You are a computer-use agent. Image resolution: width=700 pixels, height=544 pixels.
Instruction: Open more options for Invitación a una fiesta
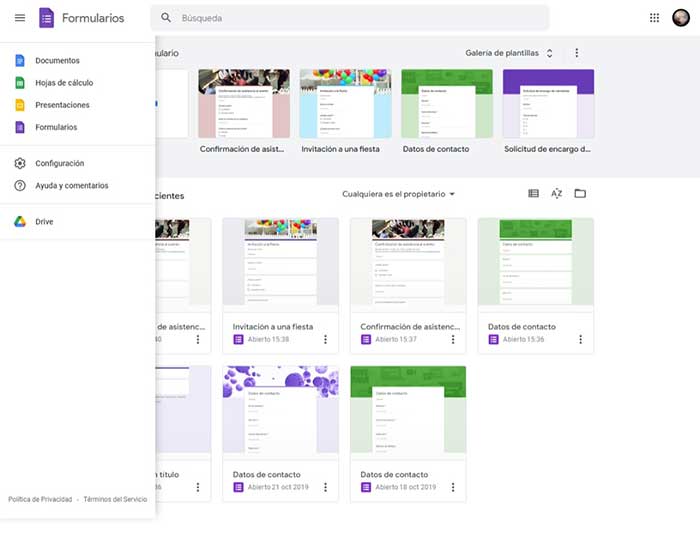click(325, 340)
